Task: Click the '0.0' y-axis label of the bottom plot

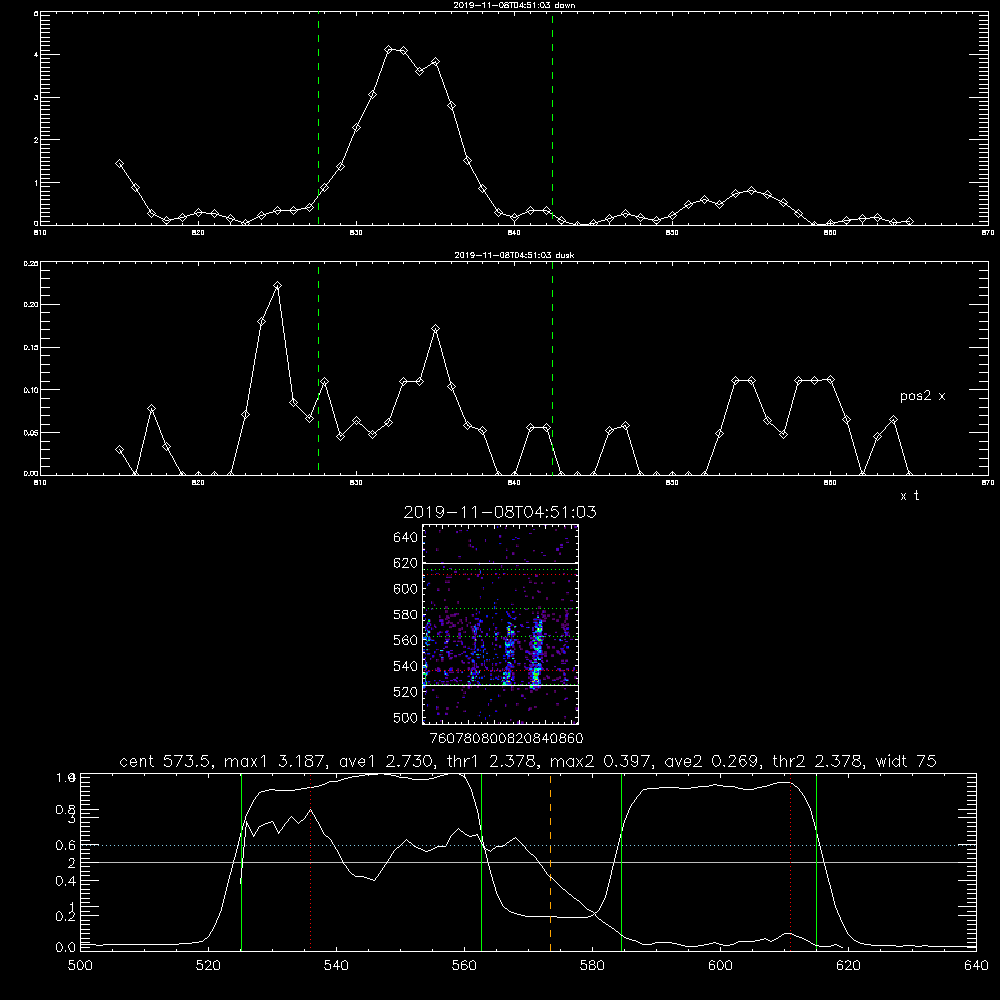Action: point(66,948)
